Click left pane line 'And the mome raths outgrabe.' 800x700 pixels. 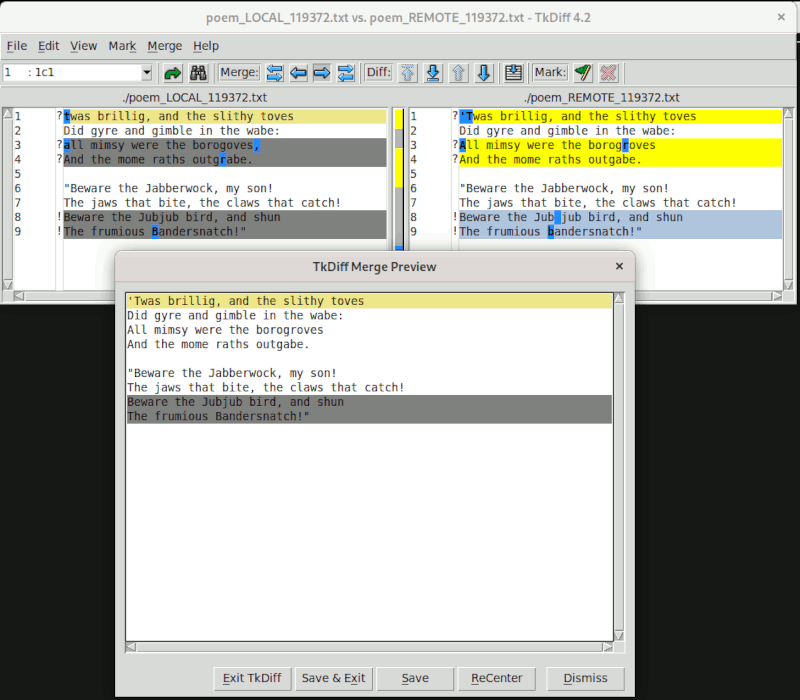click(224, 160)
